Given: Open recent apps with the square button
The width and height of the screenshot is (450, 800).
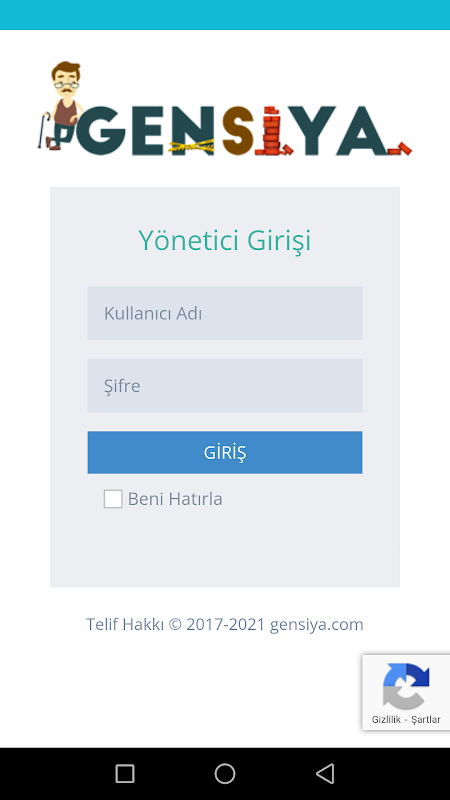Looking at the screenshot, I should pos(125,773).
